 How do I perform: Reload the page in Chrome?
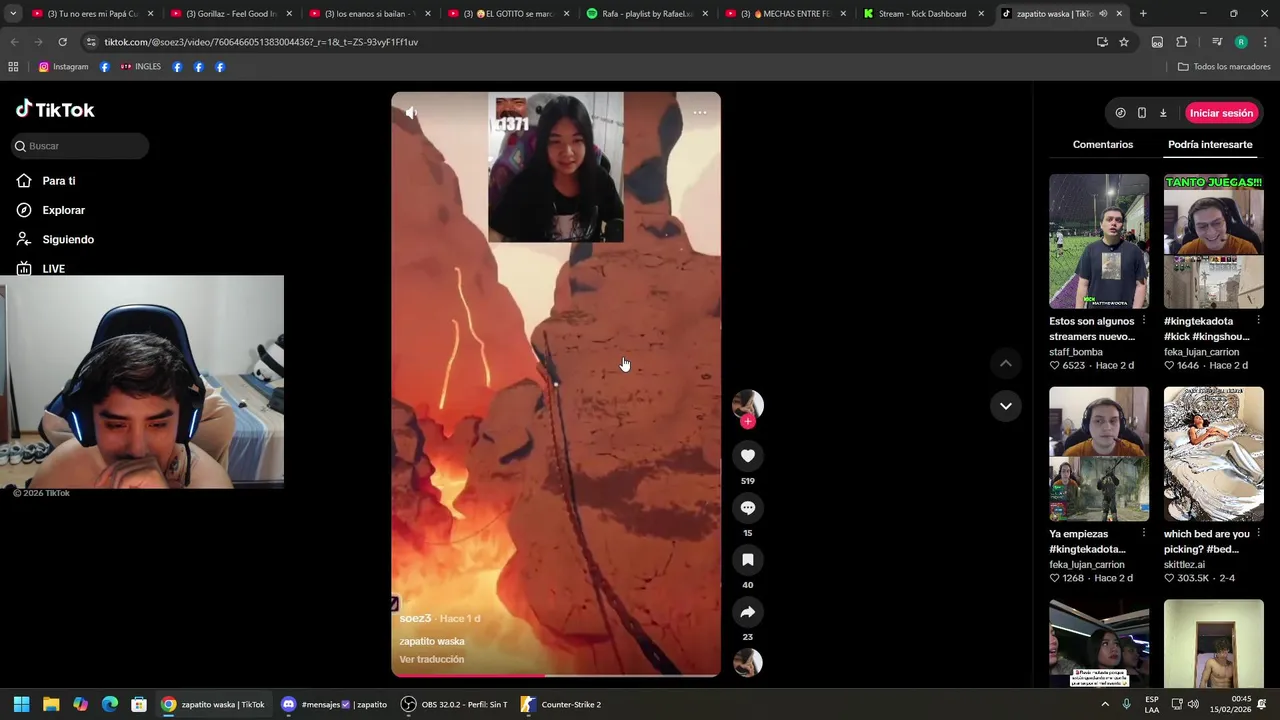[x=62, y=42]
